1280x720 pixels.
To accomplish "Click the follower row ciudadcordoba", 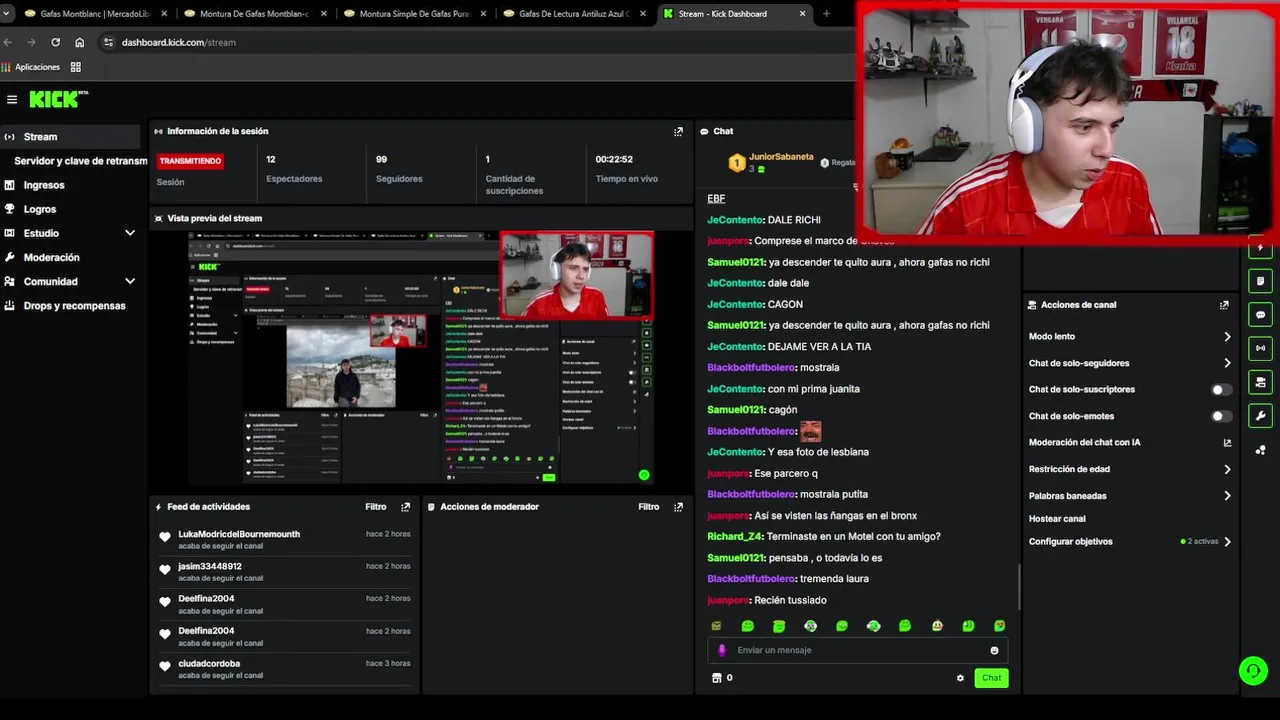I will point(284,669).
